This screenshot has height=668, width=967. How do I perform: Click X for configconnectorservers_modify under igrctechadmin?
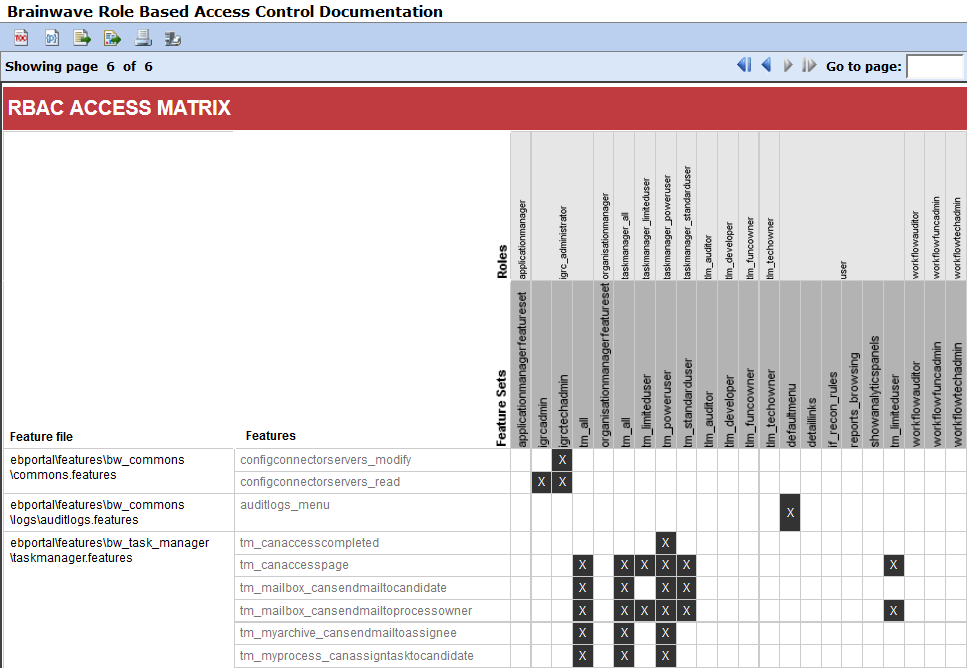pyautogui.click(x=562, y=460)
